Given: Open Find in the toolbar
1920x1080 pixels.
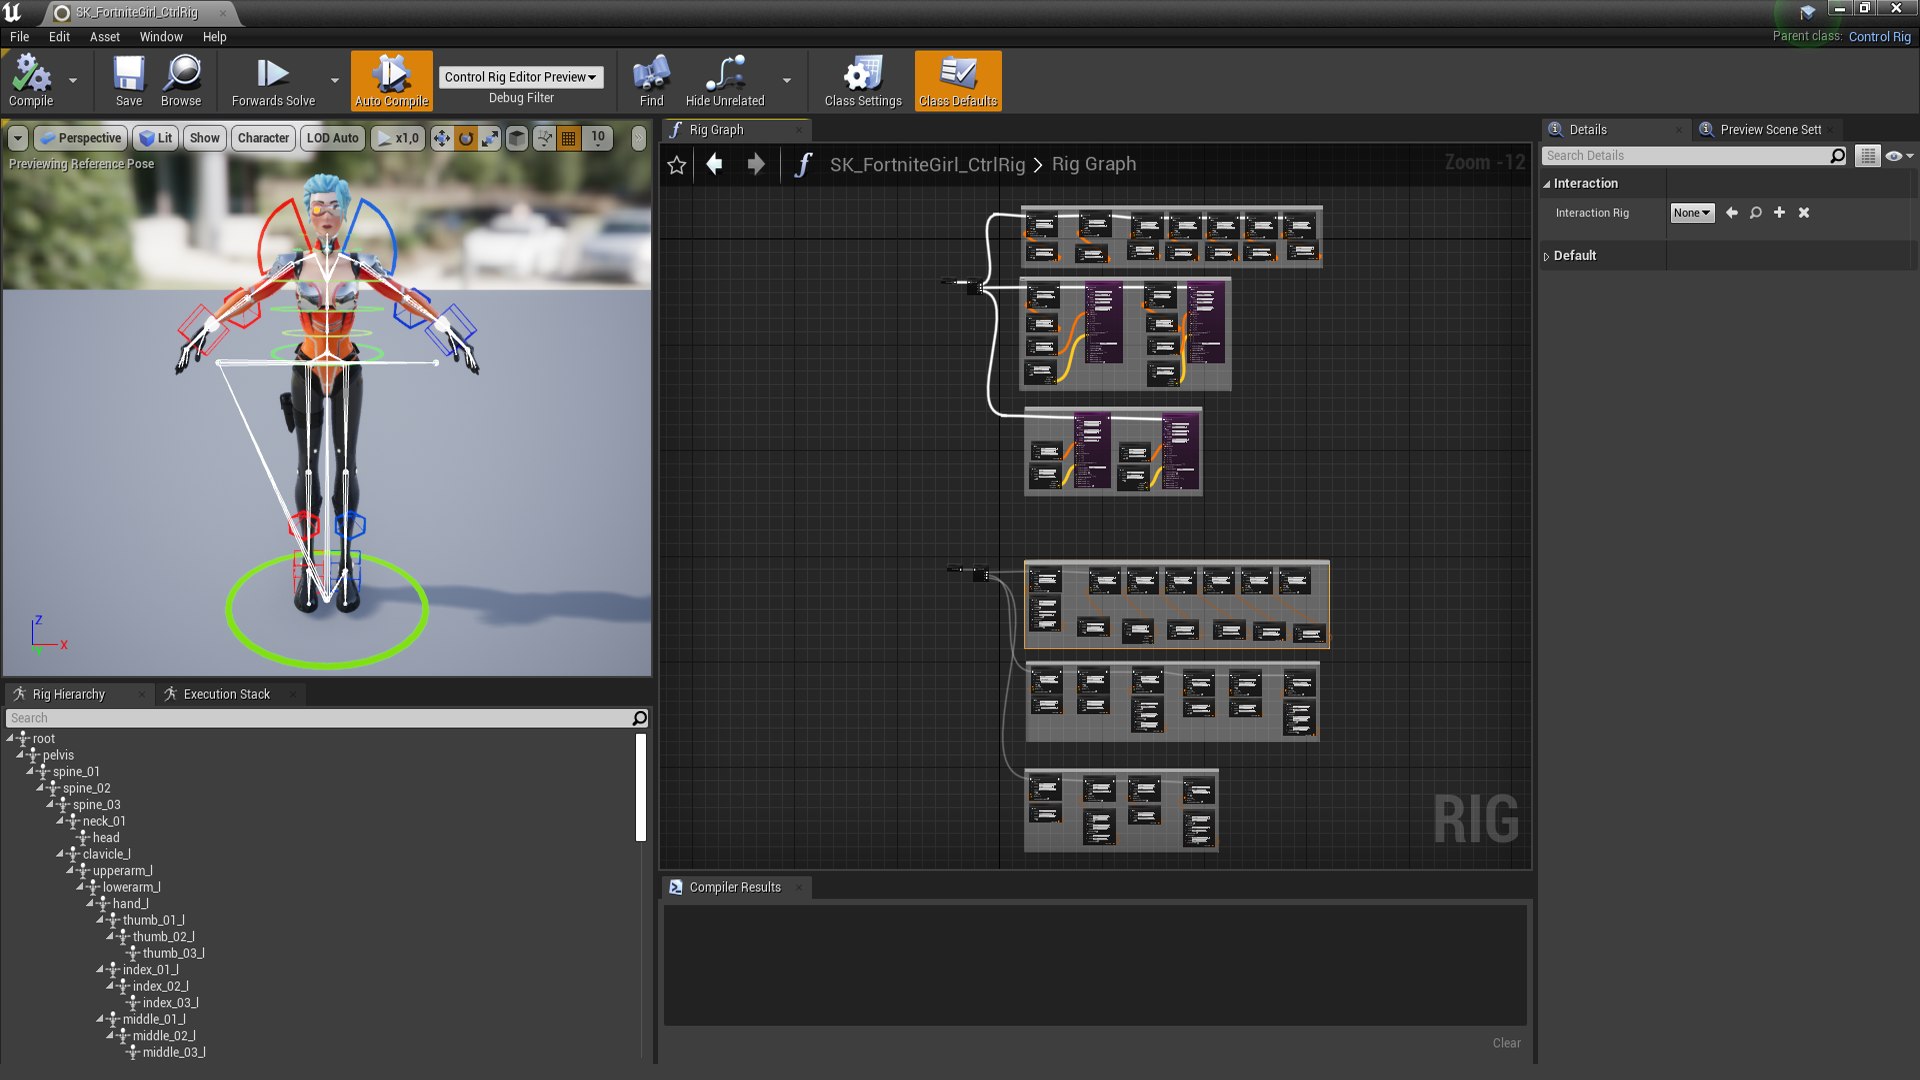Looking at the screenshot, I should (651, 80).
